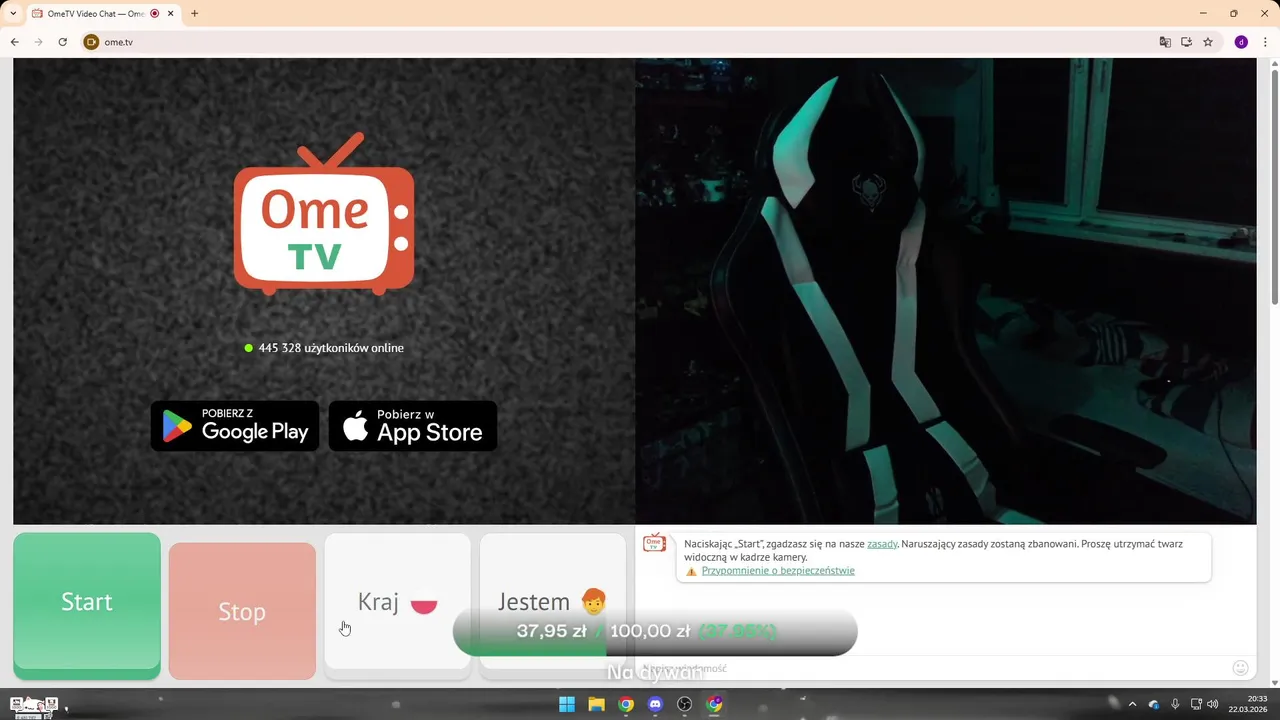Viewport: 1280px width, 720px height.
Task: Open tab search dropdown arrow
Action: [13, 14]
